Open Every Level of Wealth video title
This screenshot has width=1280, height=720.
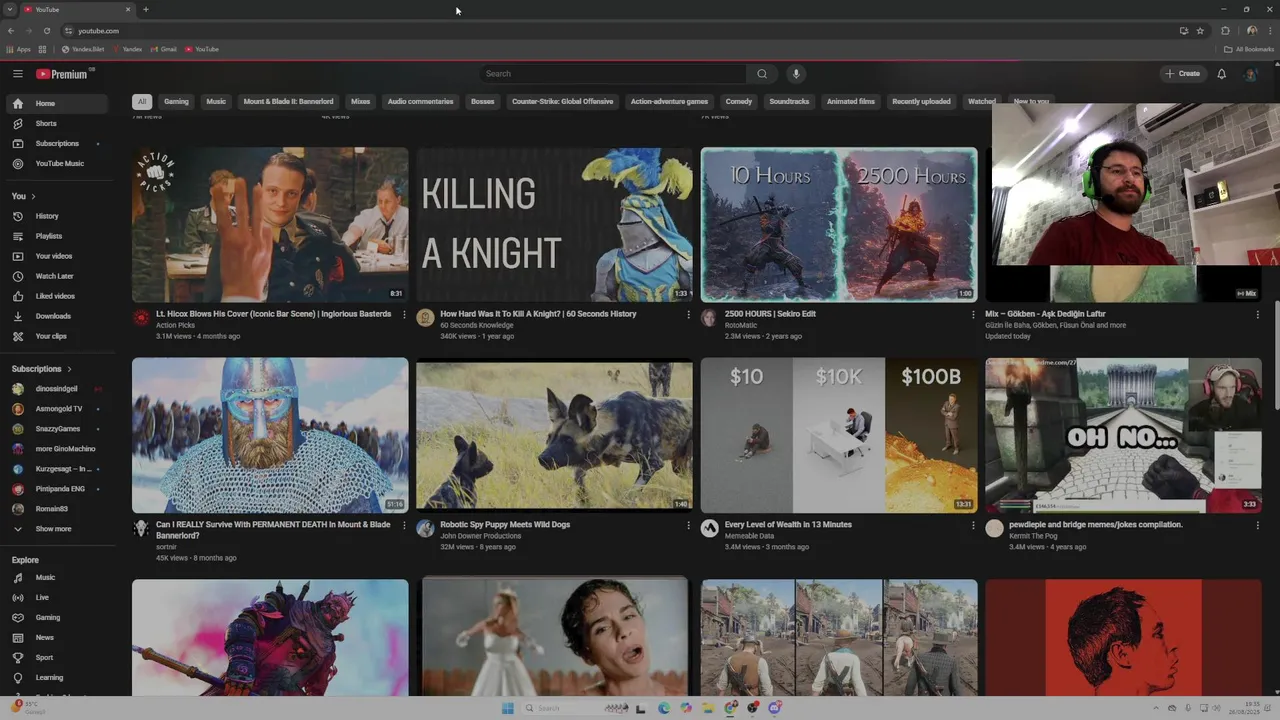point(788,524)
